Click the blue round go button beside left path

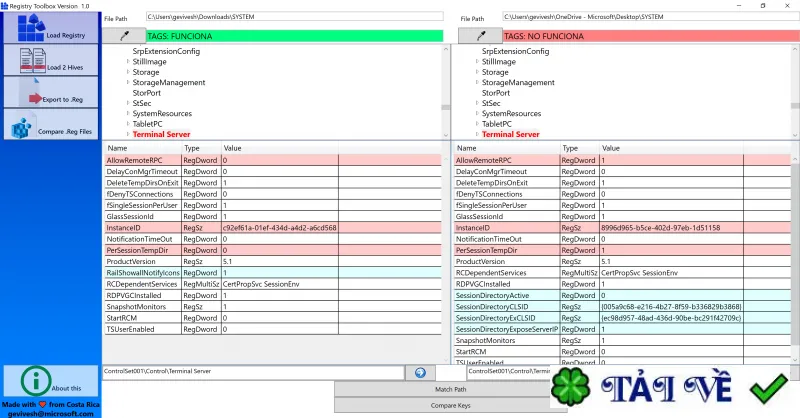tap(420, 373)
